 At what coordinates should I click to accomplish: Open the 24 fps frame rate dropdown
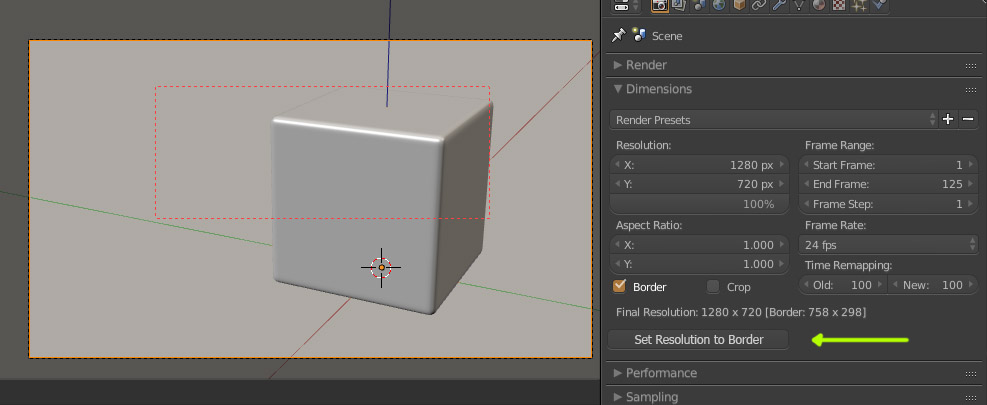pyautogui.click(x=888, y=244)
